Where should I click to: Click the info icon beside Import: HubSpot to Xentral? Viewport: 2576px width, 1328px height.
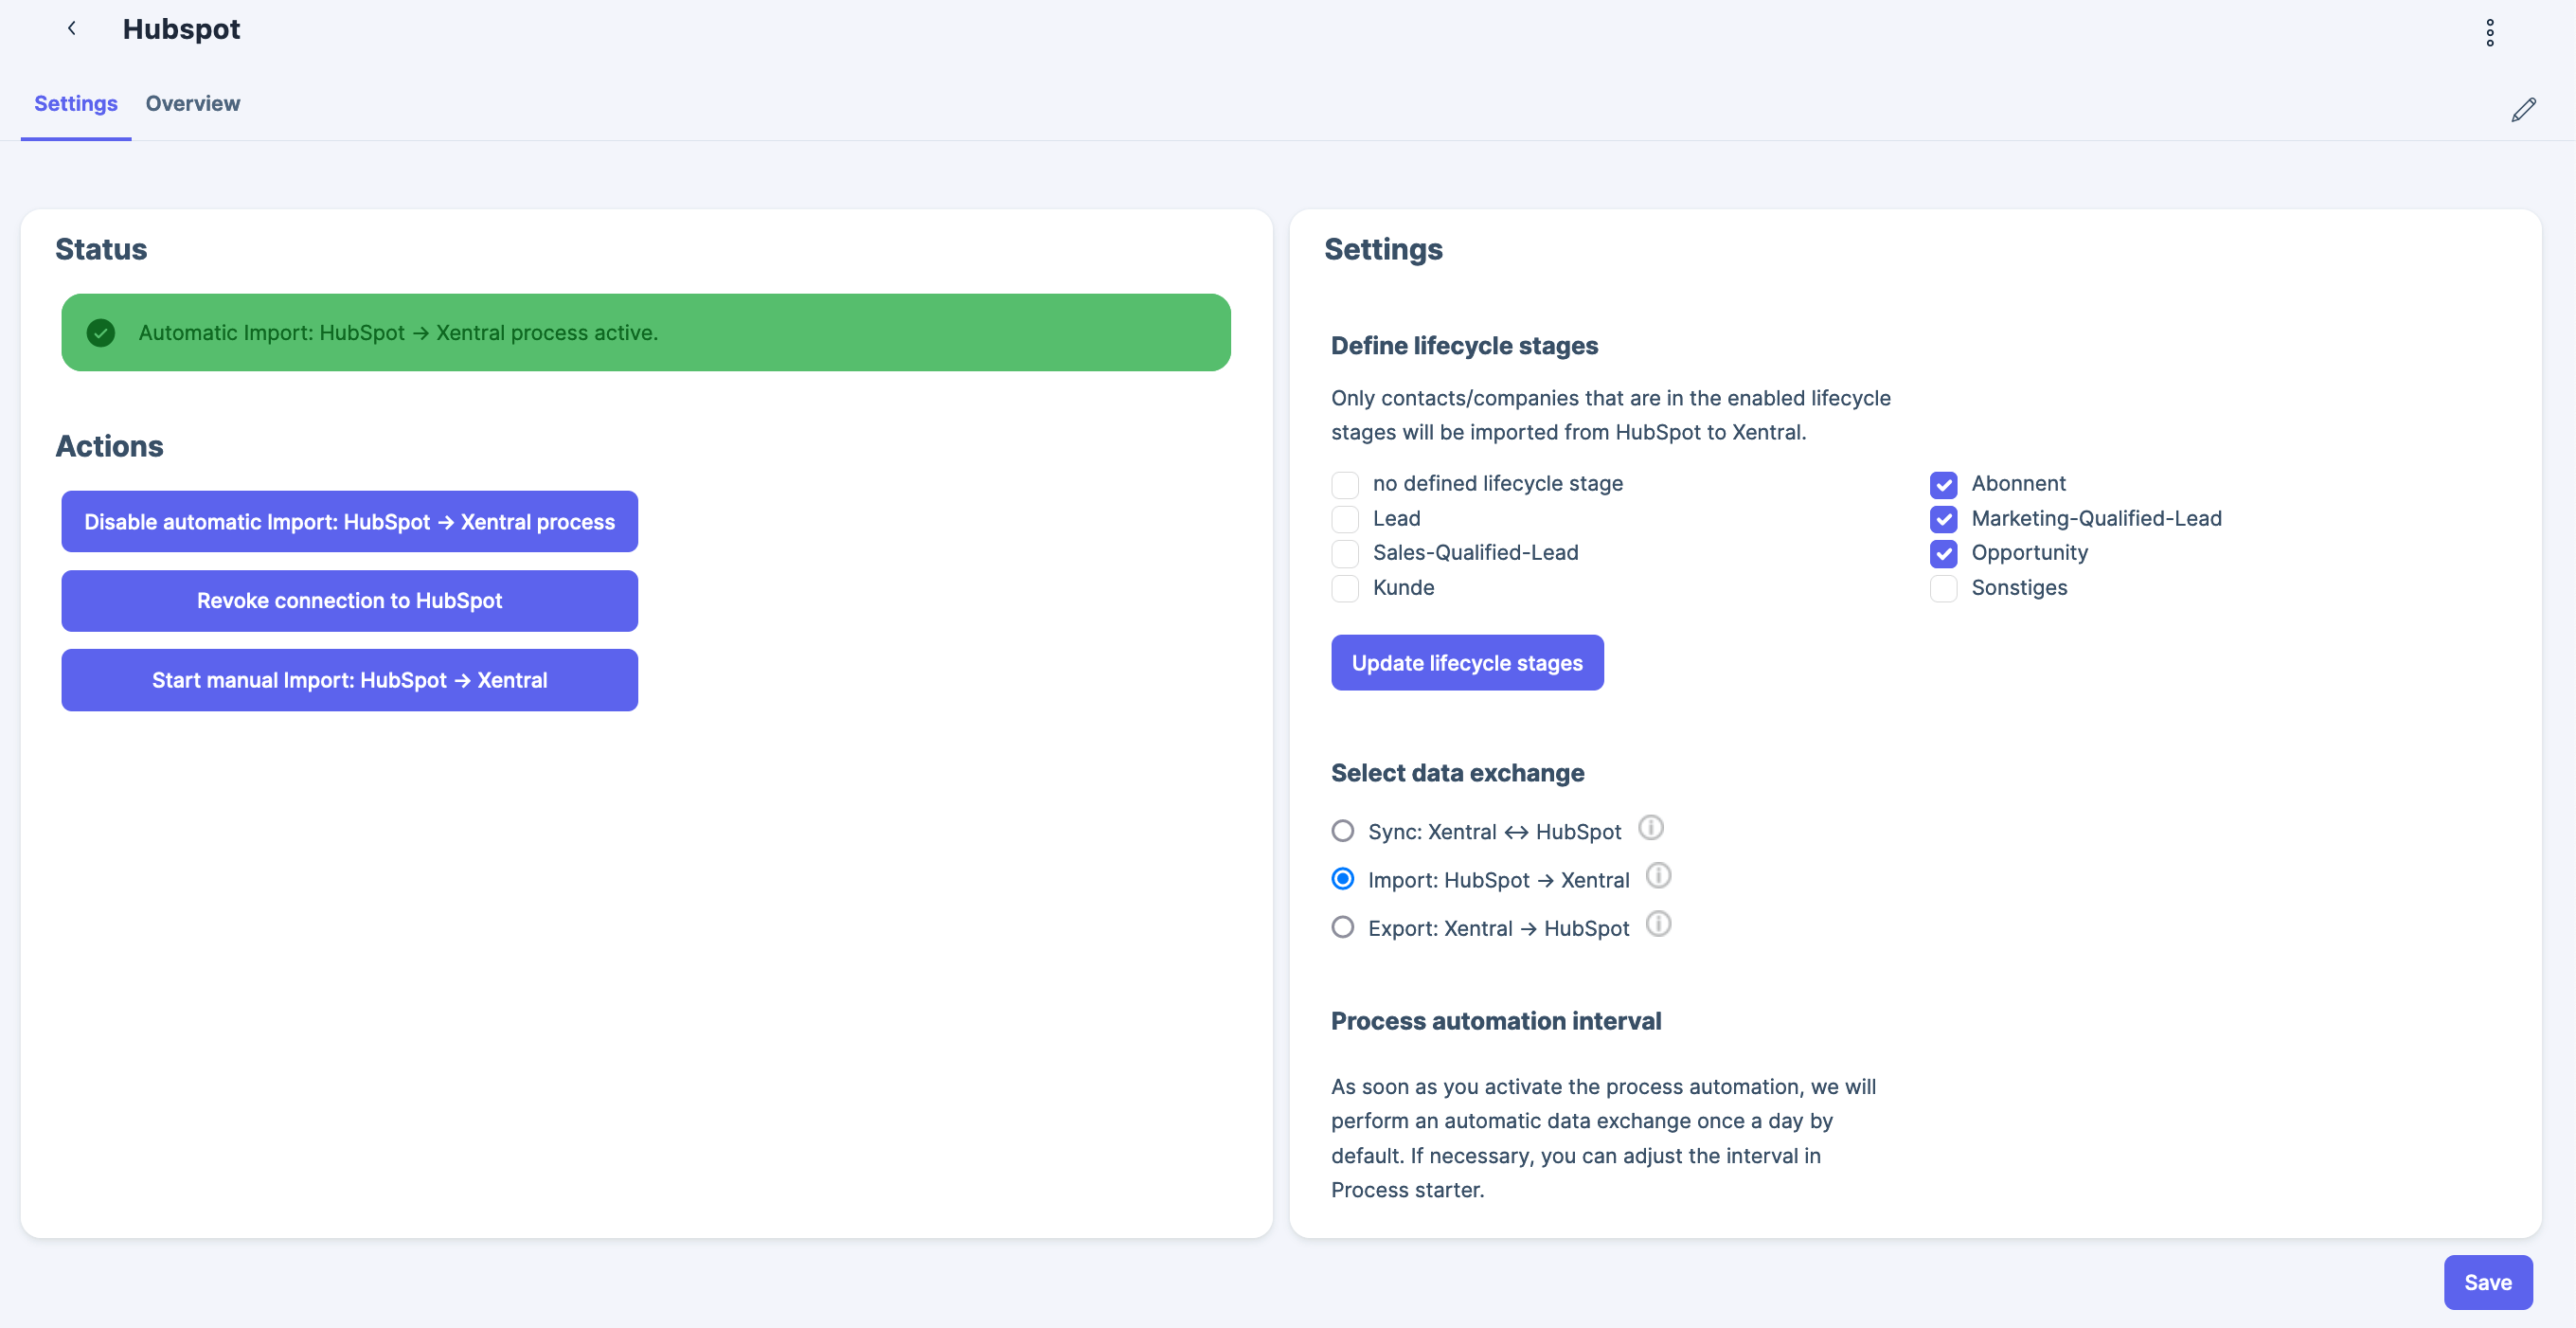point(1659,875)
